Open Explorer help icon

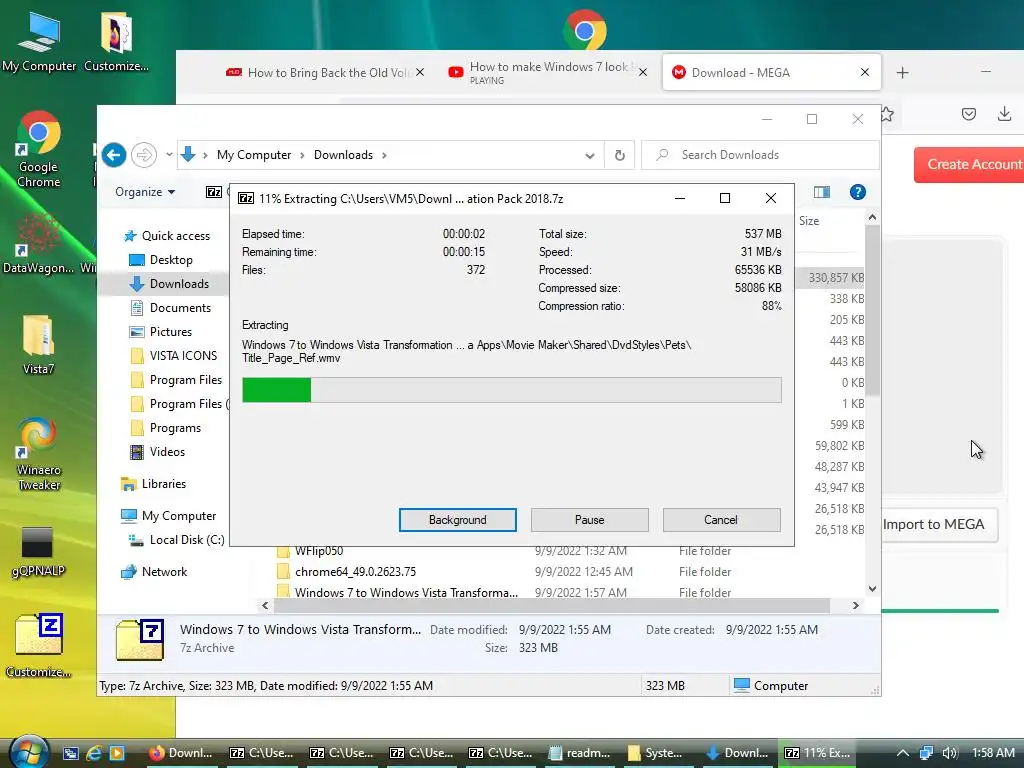(x=857, y=192)
